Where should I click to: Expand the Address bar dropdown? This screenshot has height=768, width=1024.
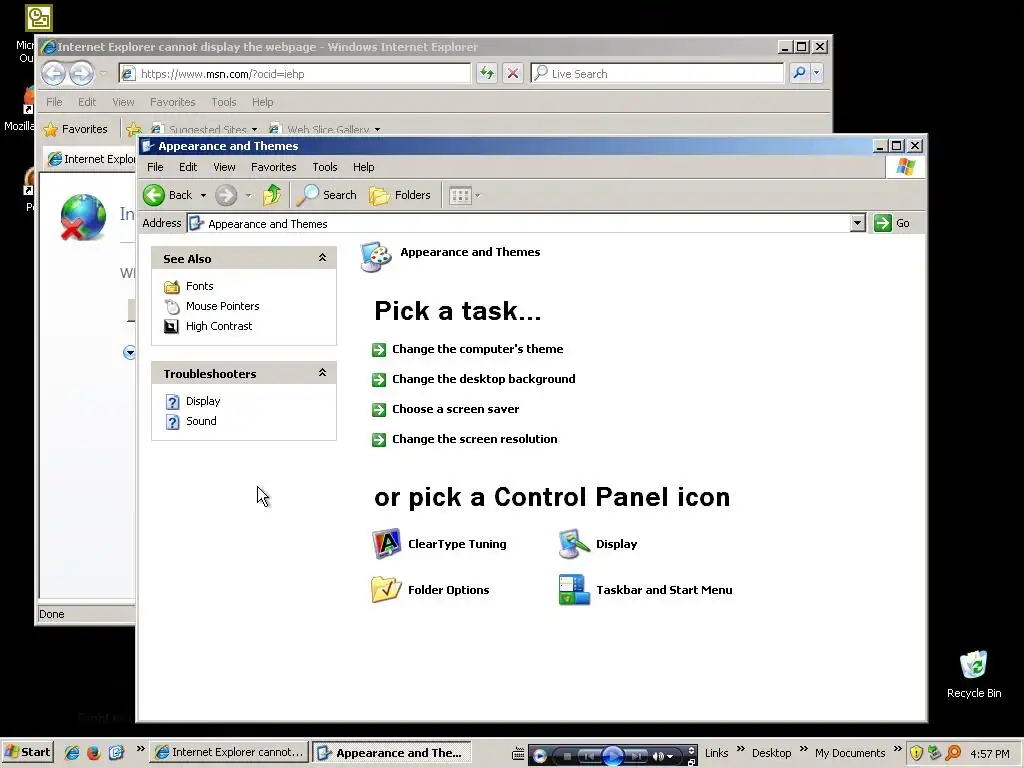click(857, 223)
